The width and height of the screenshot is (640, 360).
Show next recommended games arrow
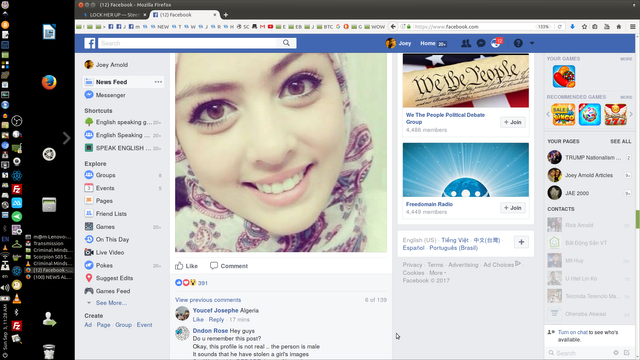pos(631,114)
